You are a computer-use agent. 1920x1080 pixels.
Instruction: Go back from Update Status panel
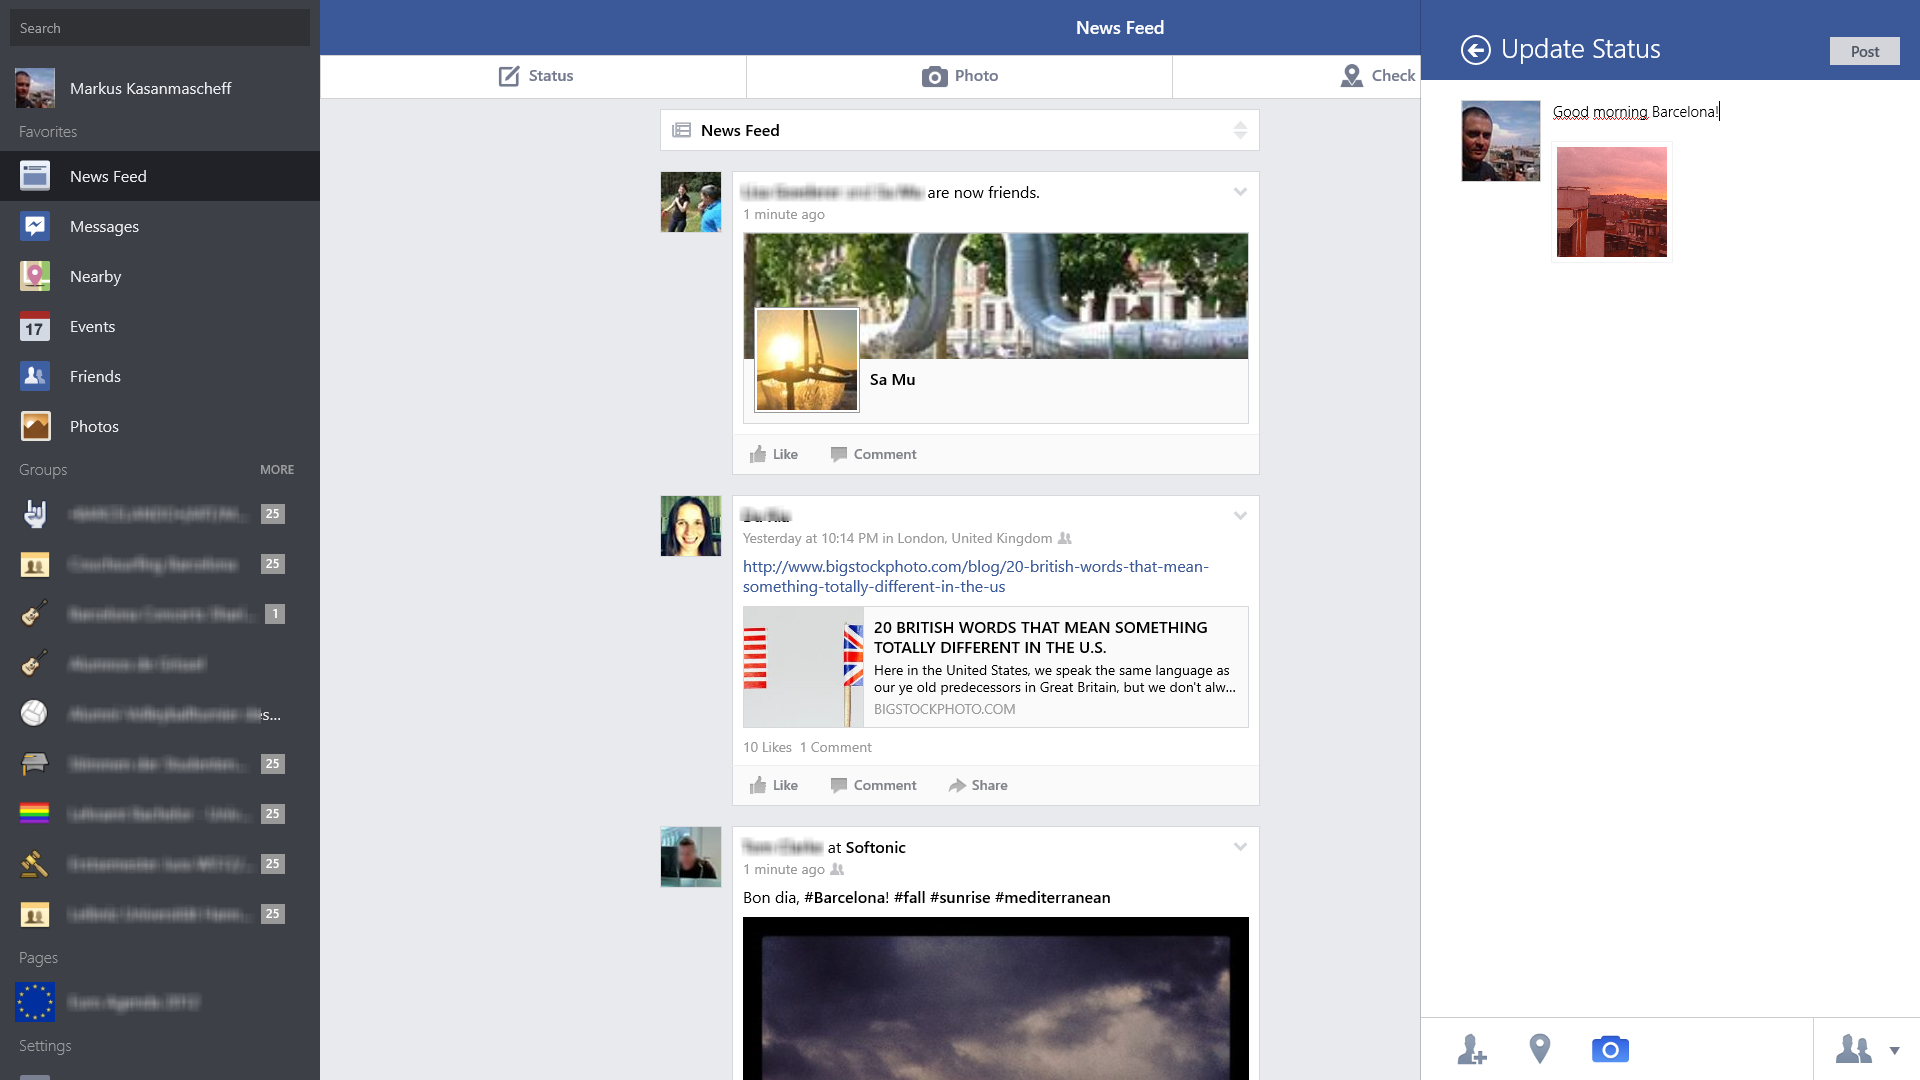pos(1477,49)
